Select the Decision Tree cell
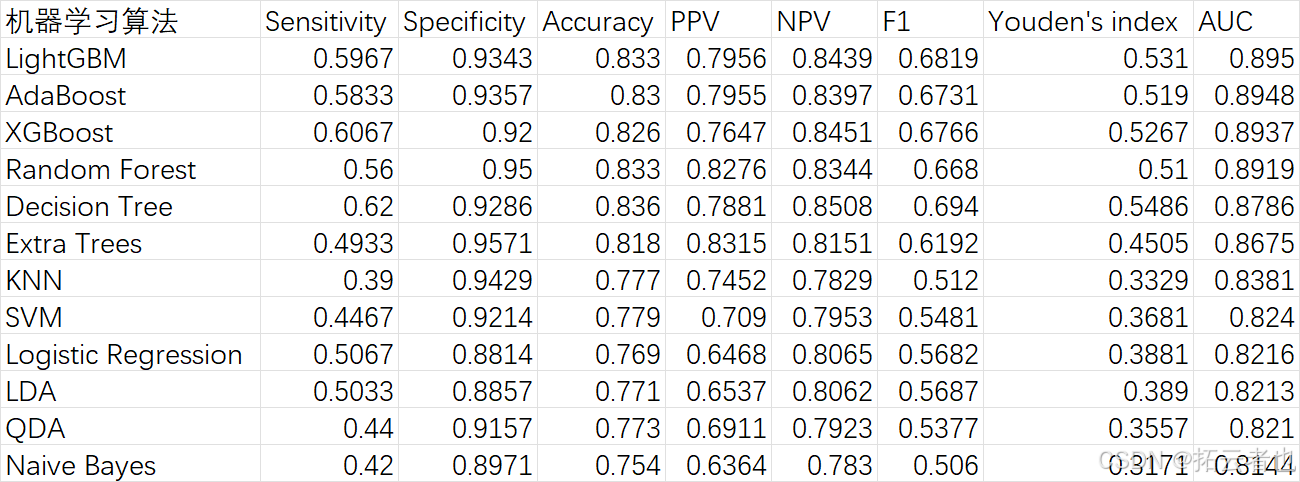This screenshot has height=482, width=1300. click(130, 206)
